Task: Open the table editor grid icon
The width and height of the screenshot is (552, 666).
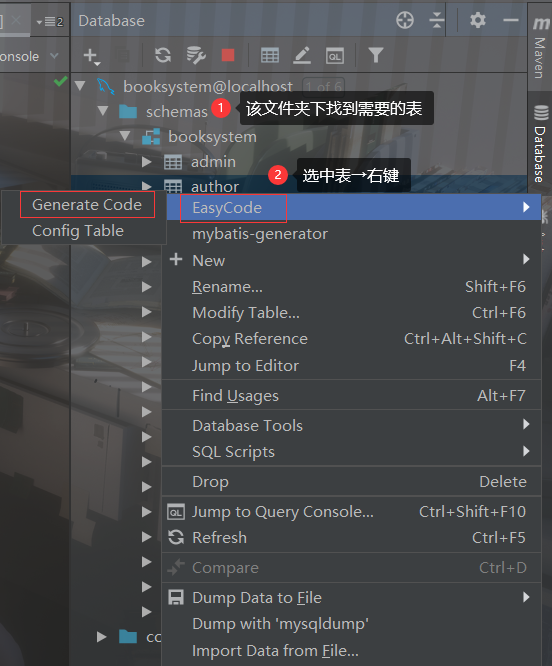Action: [x=270, y=55]
